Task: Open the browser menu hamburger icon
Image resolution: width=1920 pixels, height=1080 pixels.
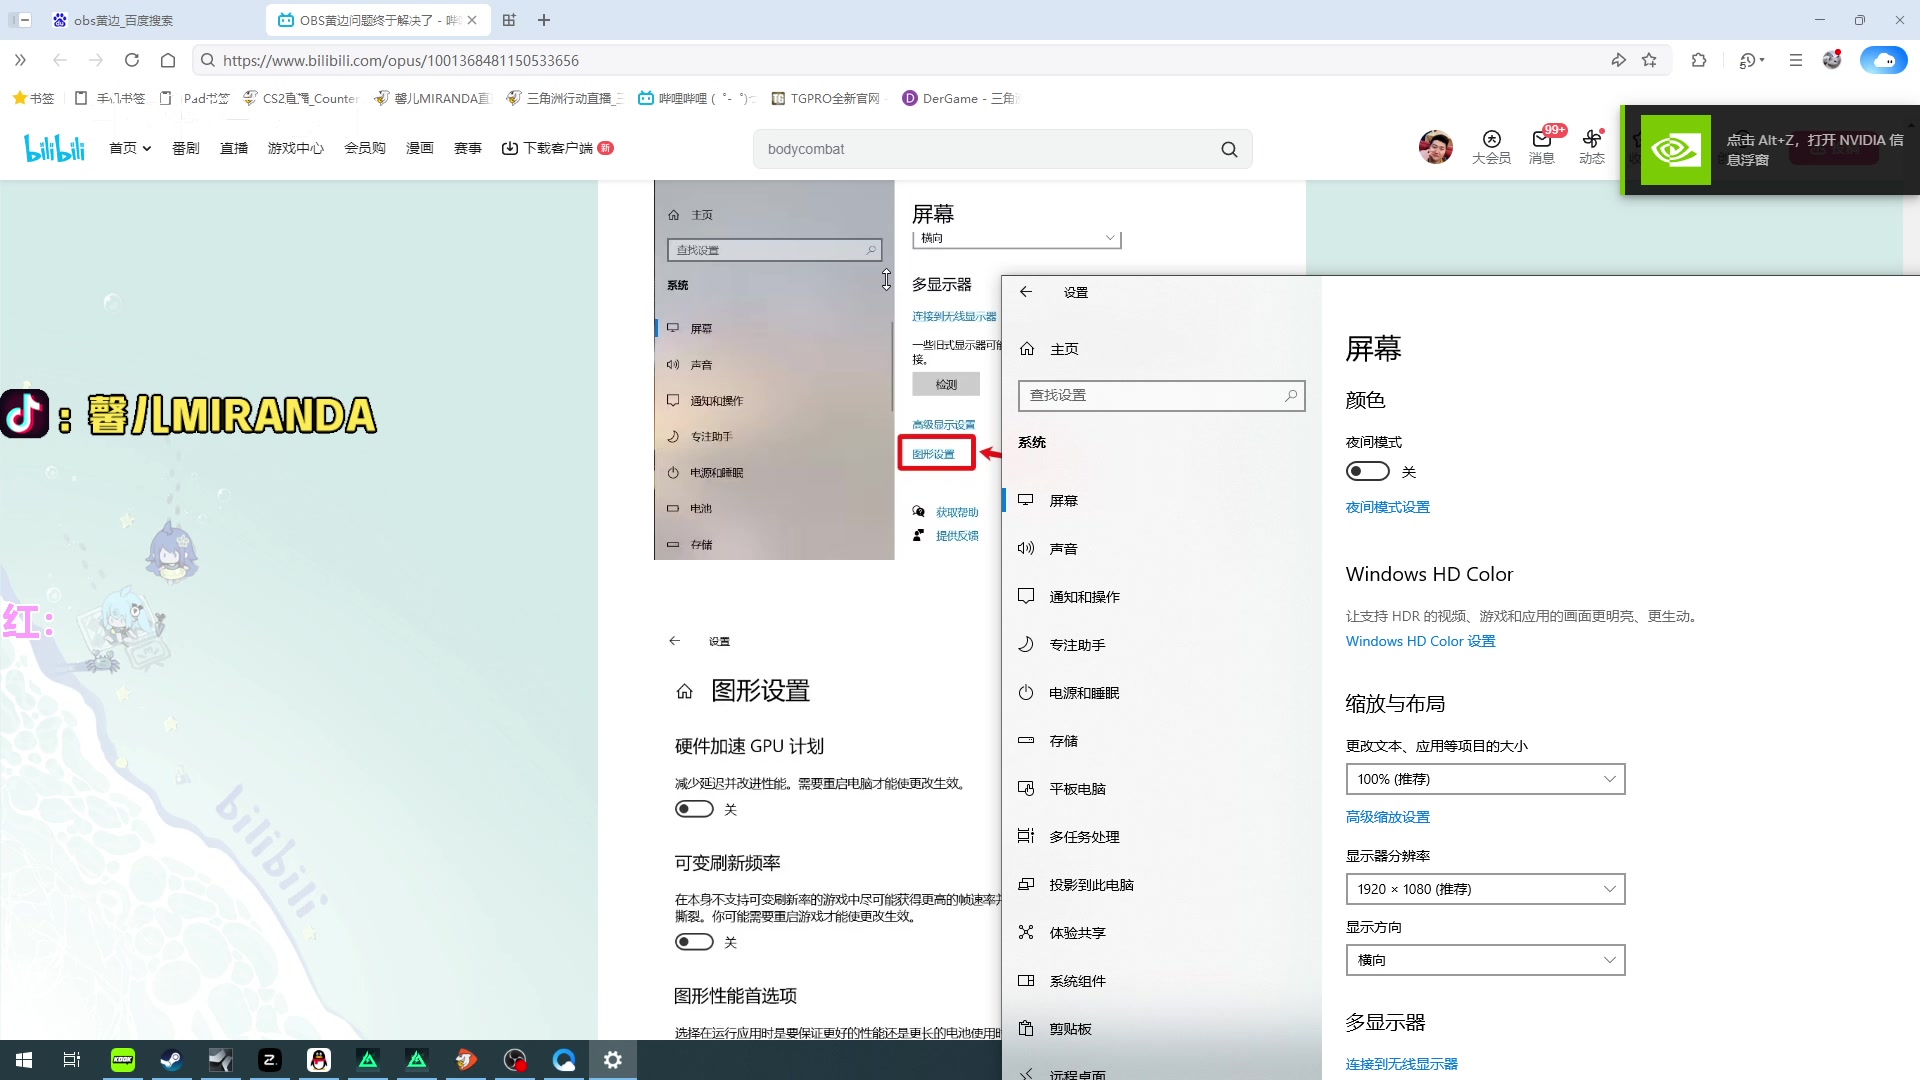Action: (x=1795, y=60)
